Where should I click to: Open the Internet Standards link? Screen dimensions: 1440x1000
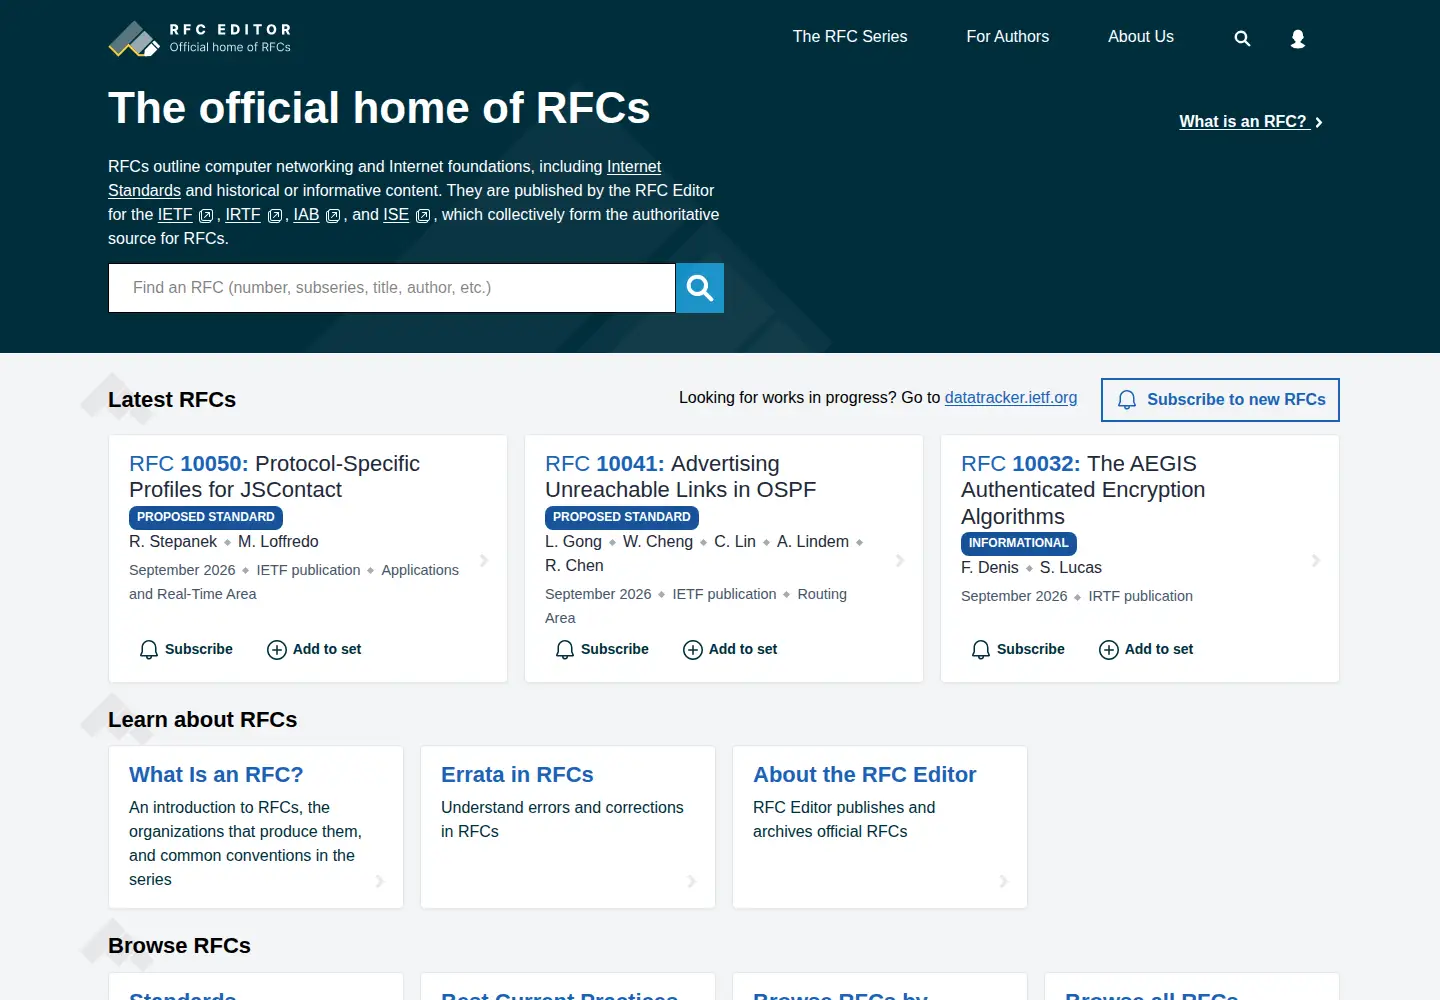(634, 167)
